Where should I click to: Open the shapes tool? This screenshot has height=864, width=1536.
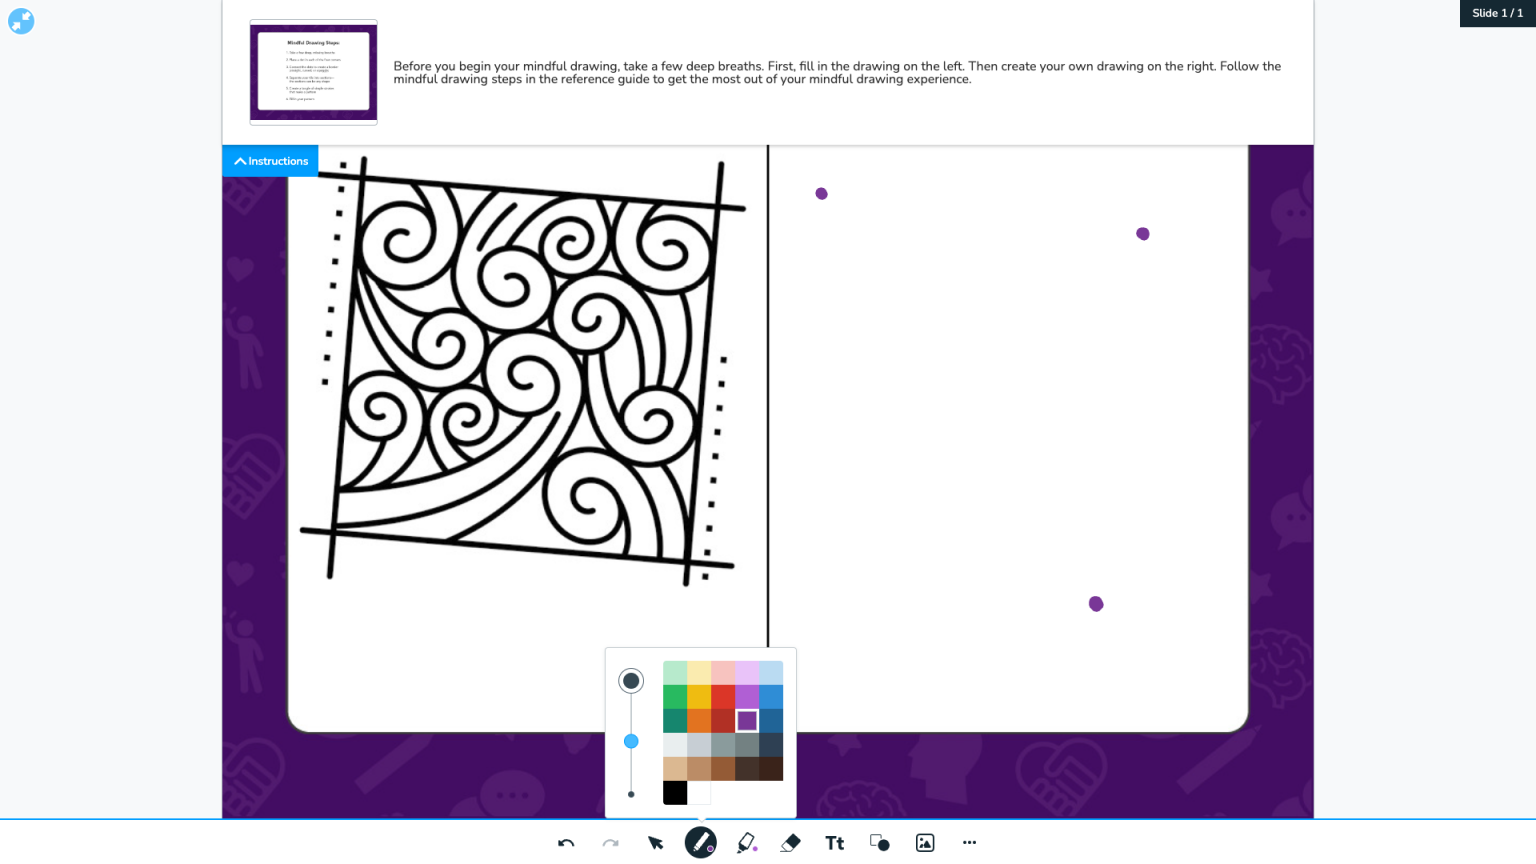click(x=879, y=843)
